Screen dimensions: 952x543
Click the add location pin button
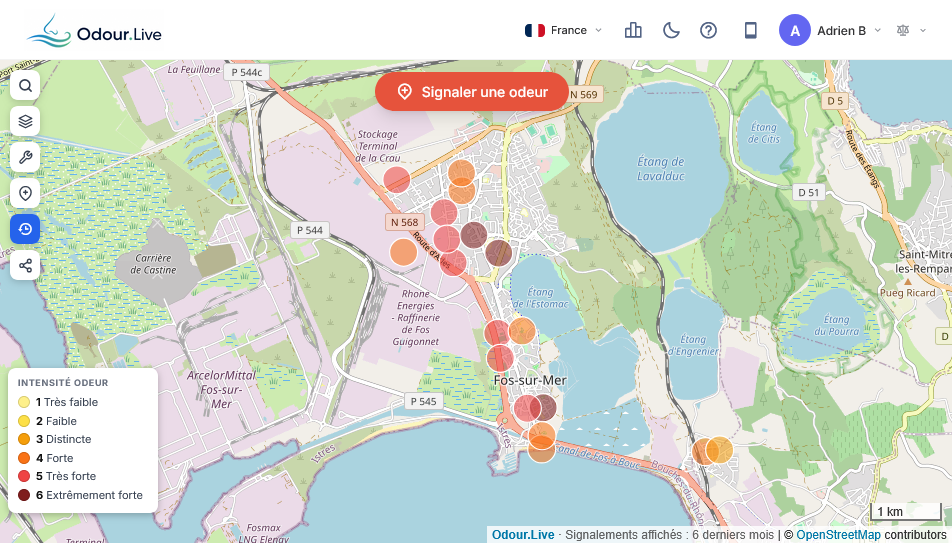25,193
